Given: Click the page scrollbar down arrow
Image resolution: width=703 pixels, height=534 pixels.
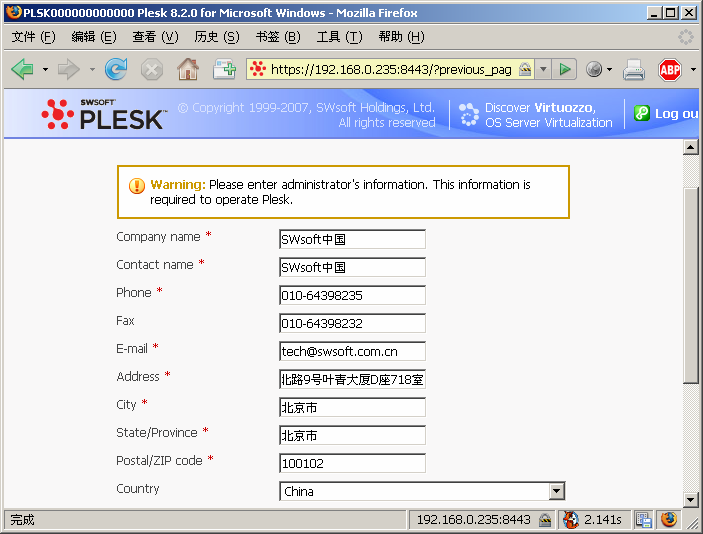Looking at the screenshot, I should 690,499.
